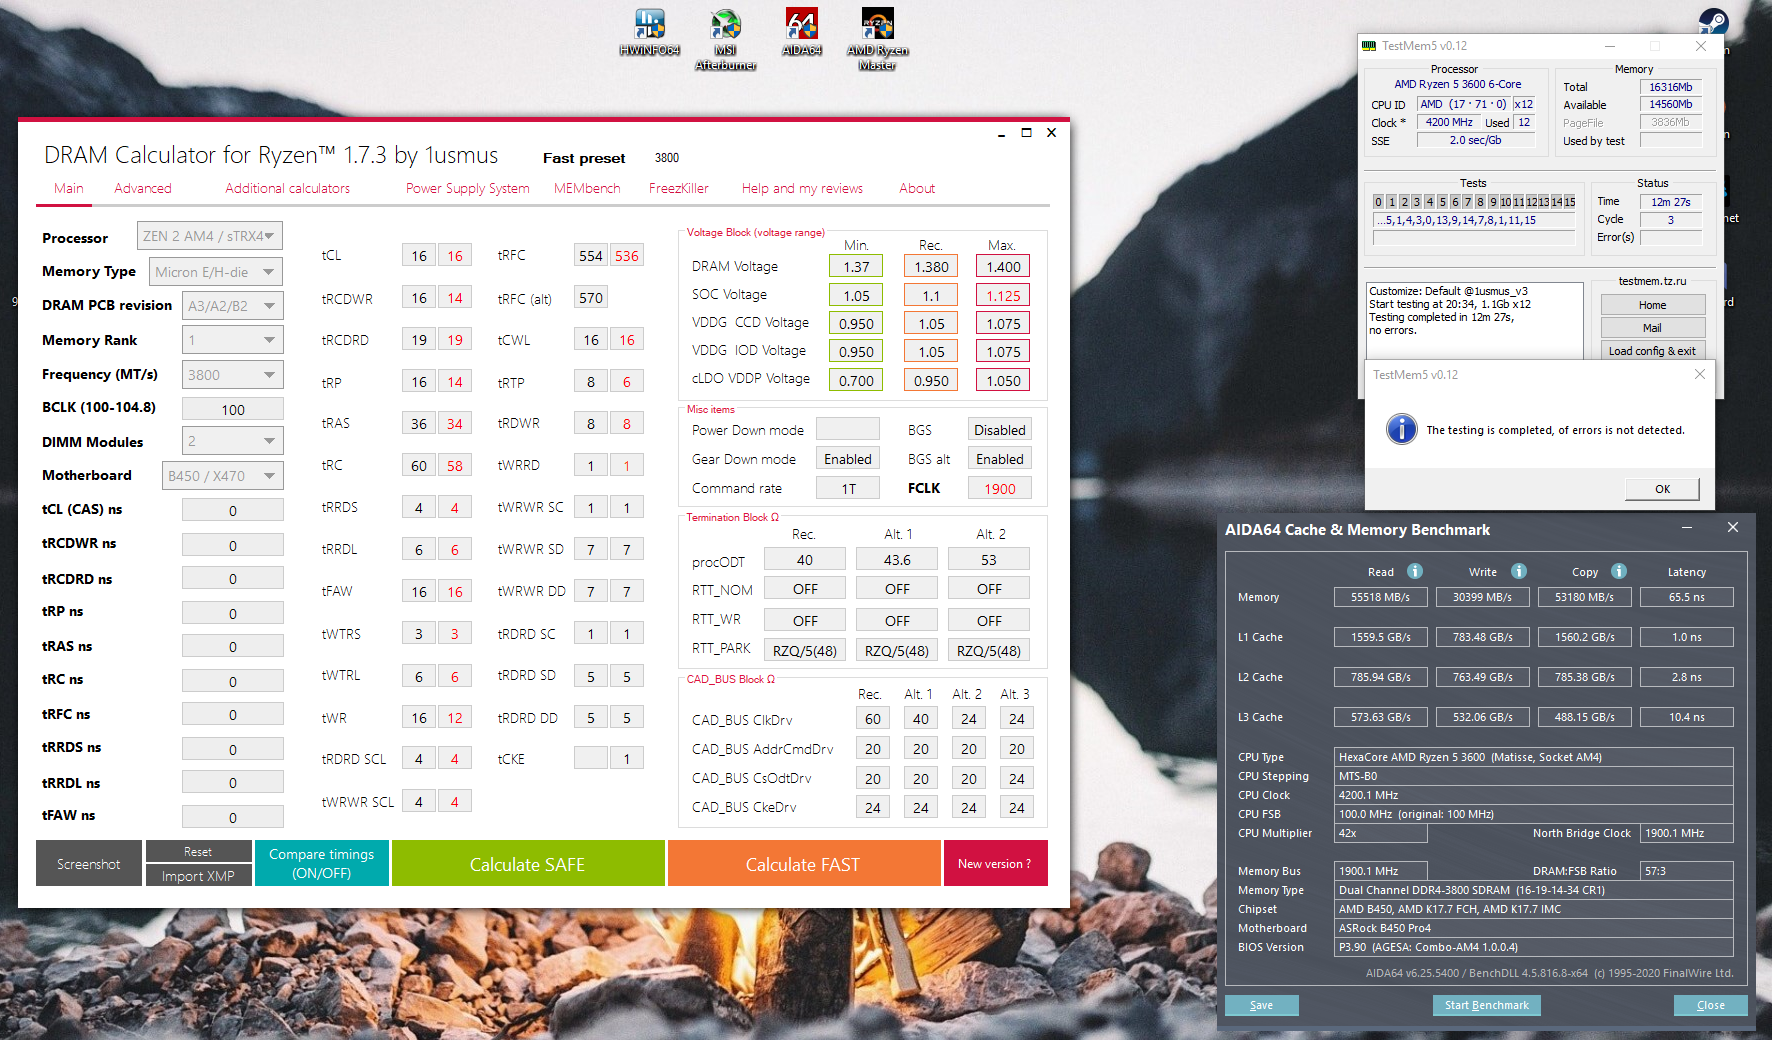Open the Frequency (MT/s) dropdown
Viewport: 1772px width, 1040px height.
pyautogui.click(x=232, y=375)
